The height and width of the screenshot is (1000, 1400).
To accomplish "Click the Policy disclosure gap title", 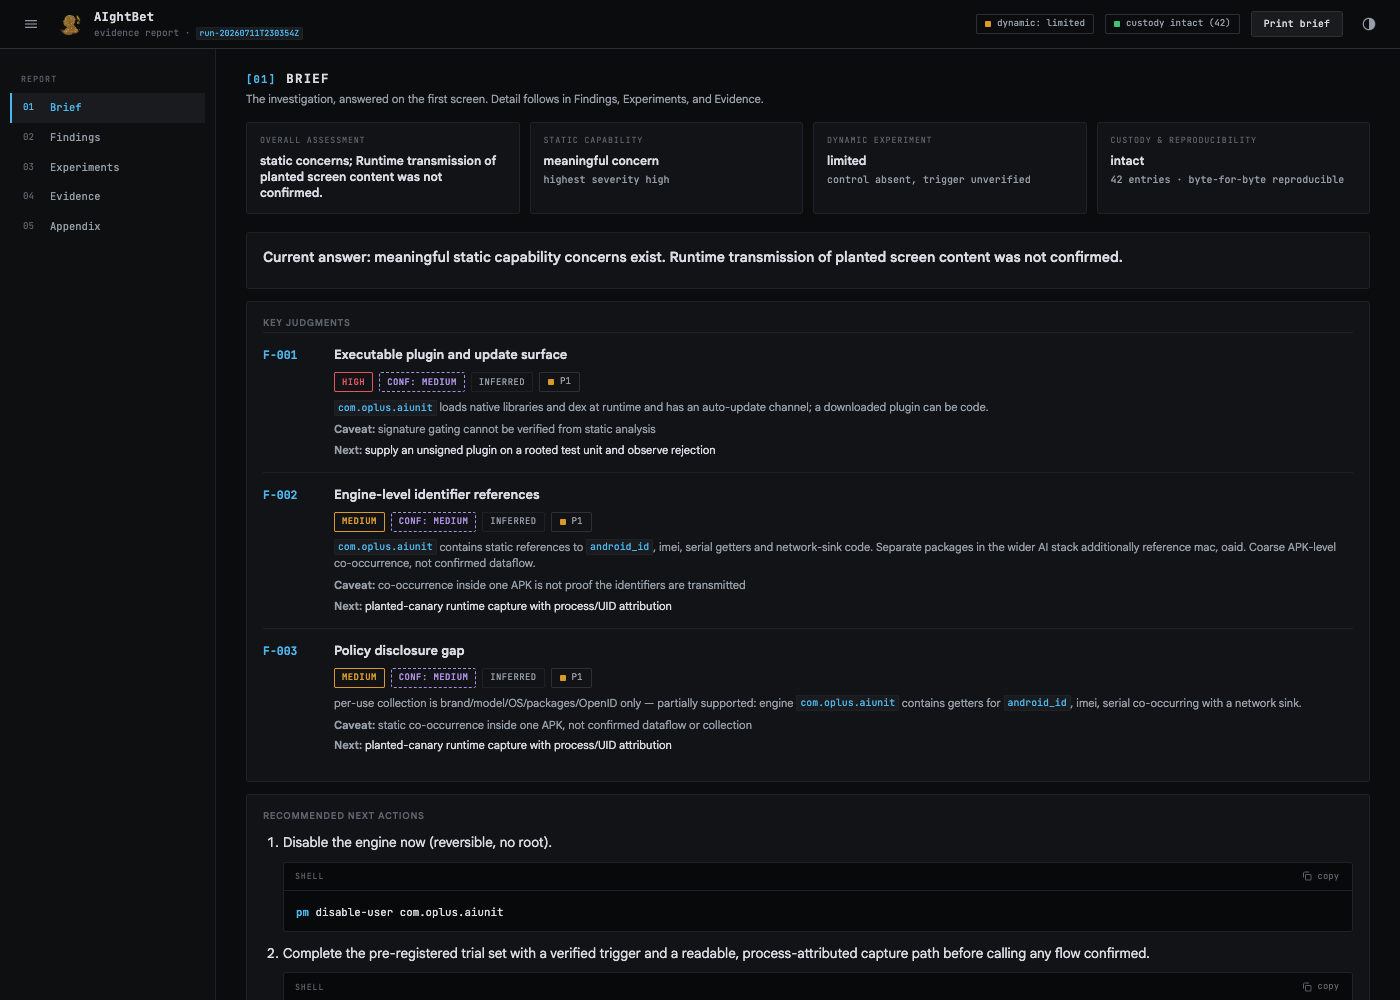I will [x=399, y=651].
